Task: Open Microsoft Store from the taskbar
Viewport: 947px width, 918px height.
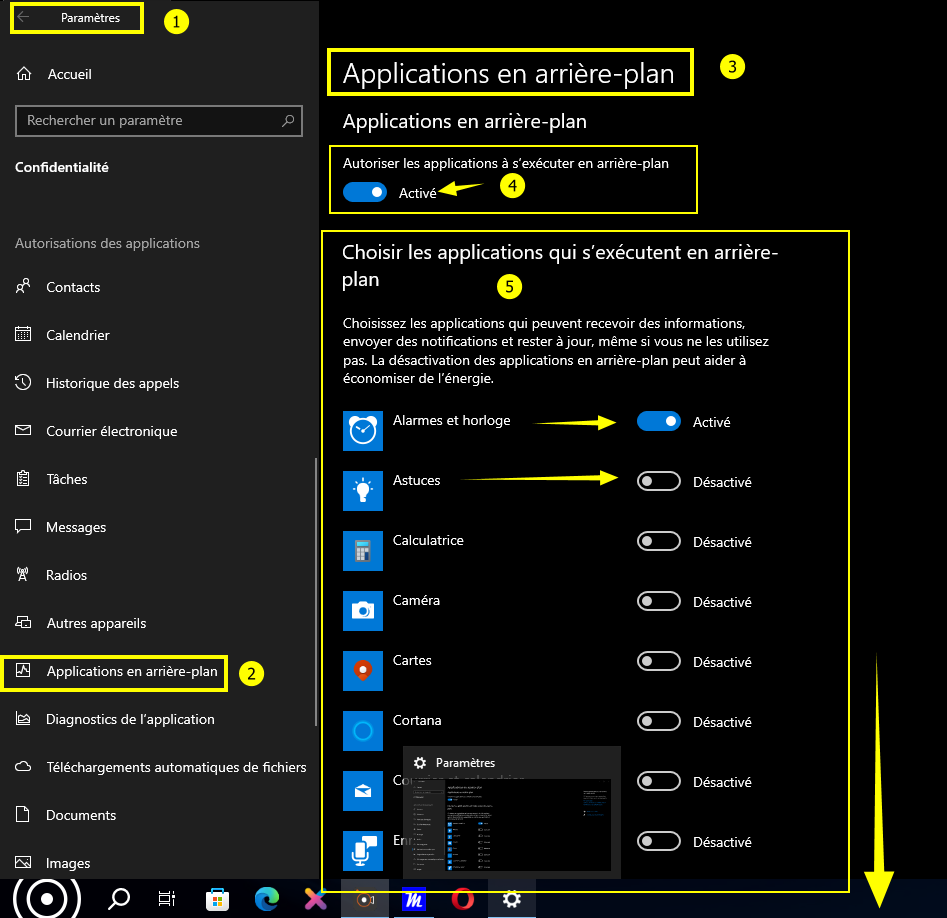Action: point(217,899)
